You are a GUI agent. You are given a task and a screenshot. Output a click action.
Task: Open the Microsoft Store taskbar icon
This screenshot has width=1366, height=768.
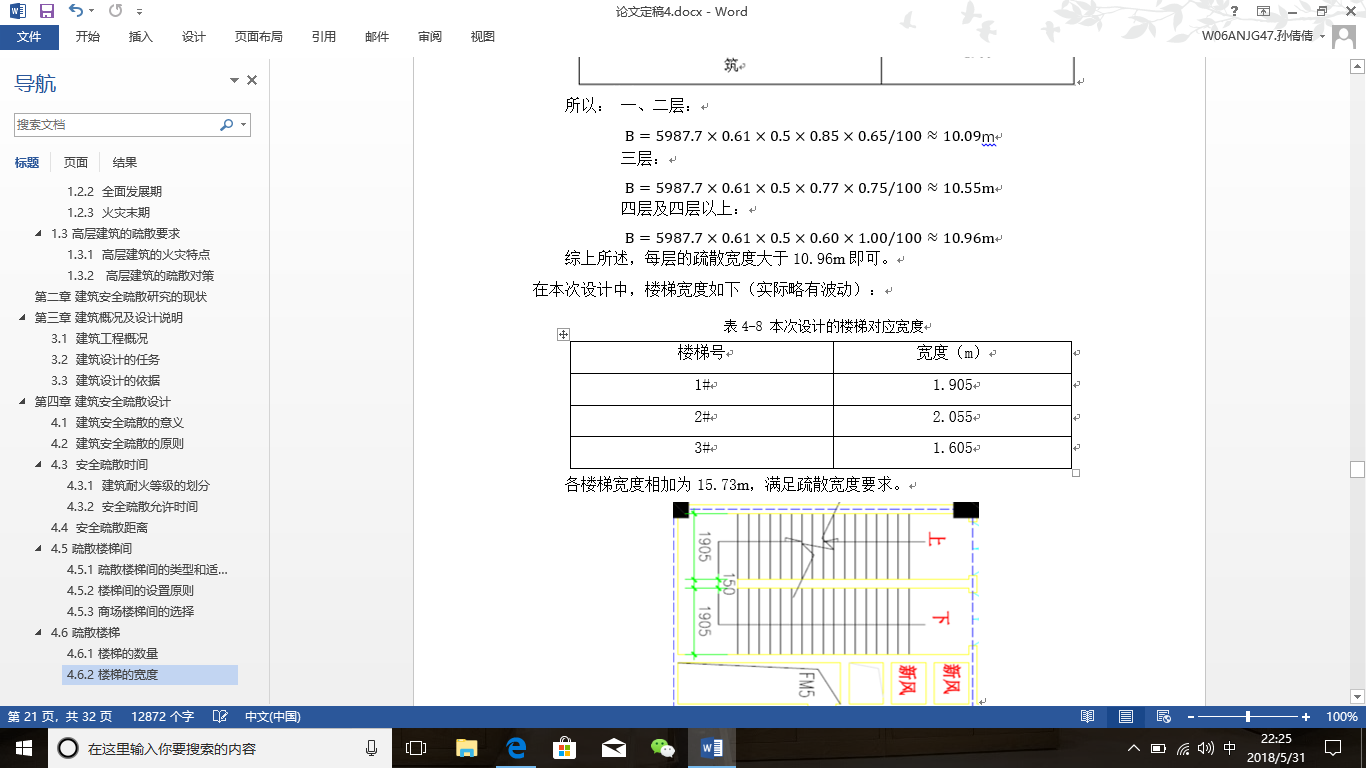(565, 748)
